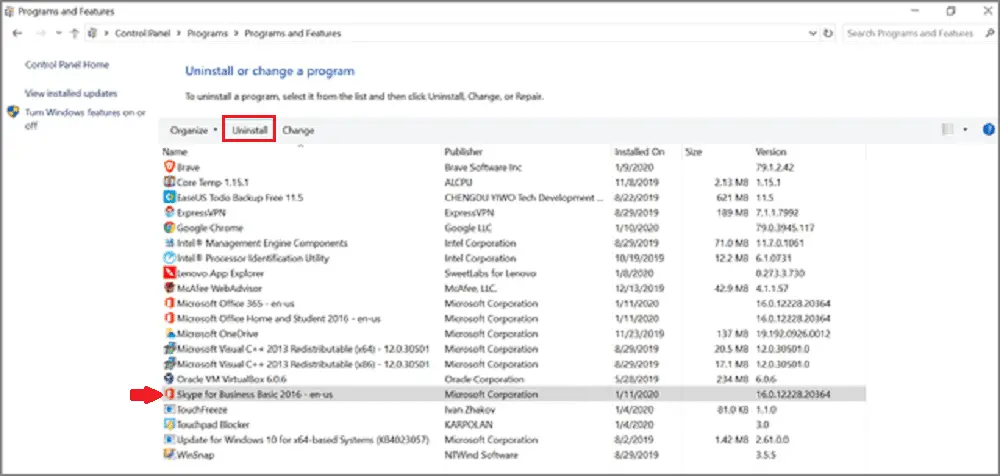Open help with the blue question mark

click(x=989, y=130)
